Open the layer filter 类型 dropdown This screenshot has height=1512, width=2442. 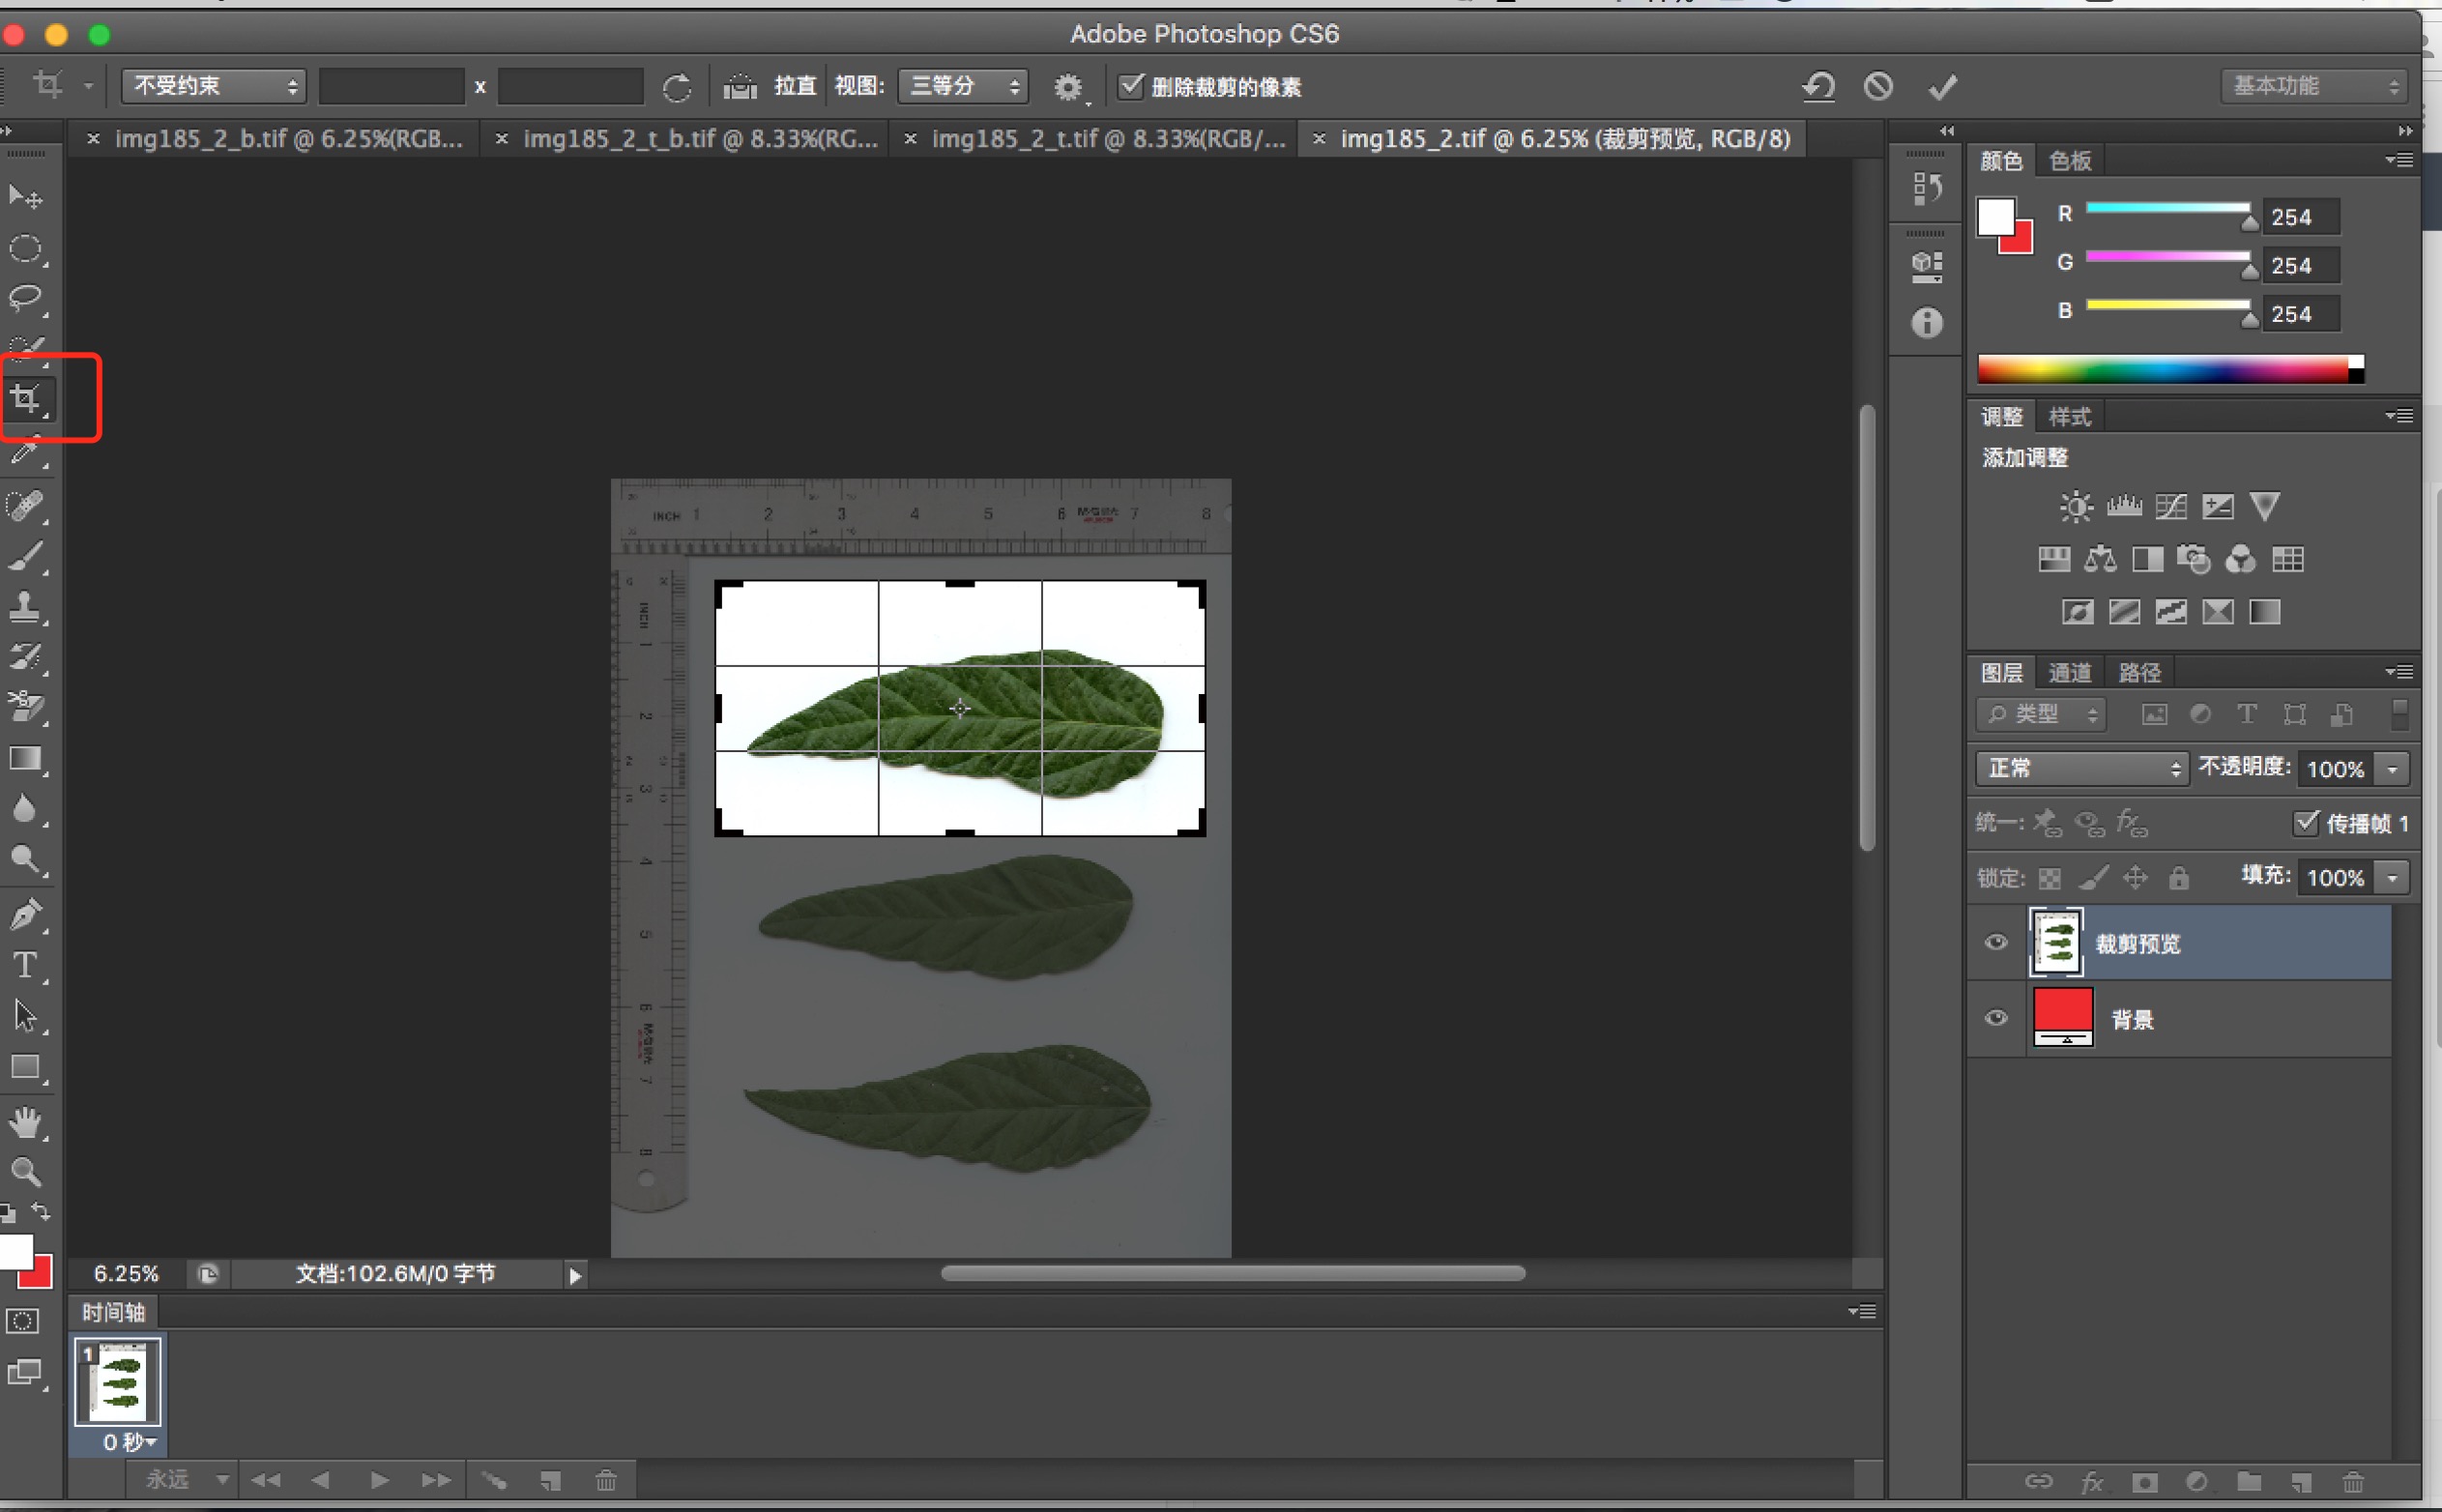tap(2040, 714)
